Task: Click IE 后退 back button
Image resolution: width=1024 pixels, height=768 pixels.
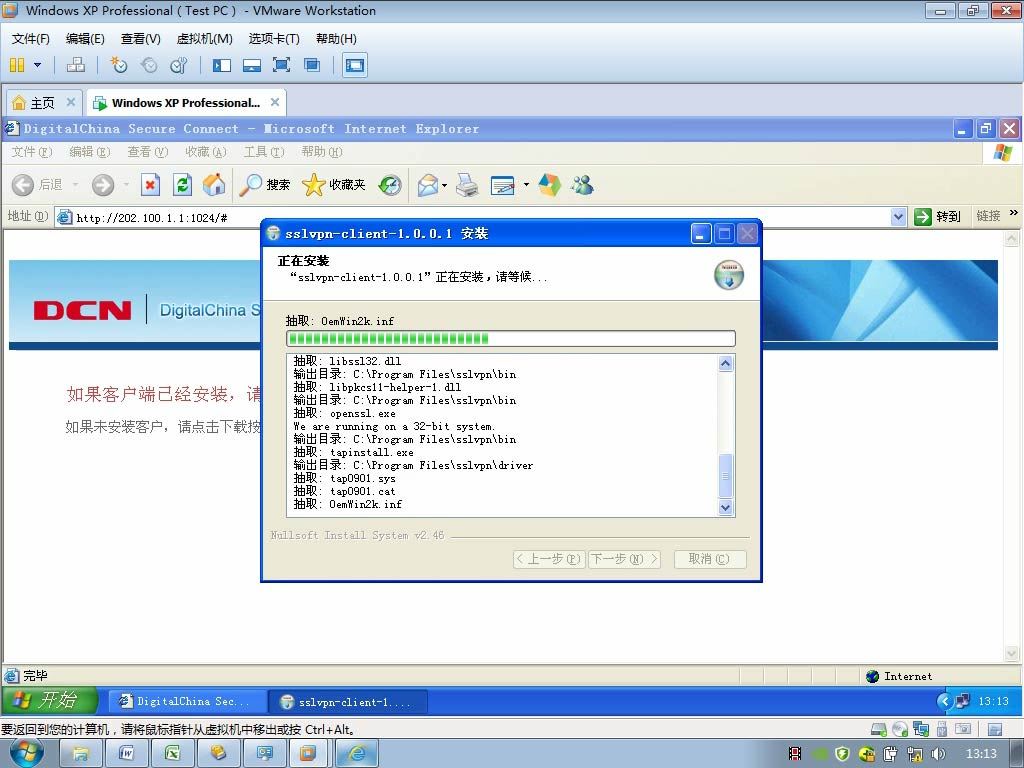Action: click(x=37, y=185)
